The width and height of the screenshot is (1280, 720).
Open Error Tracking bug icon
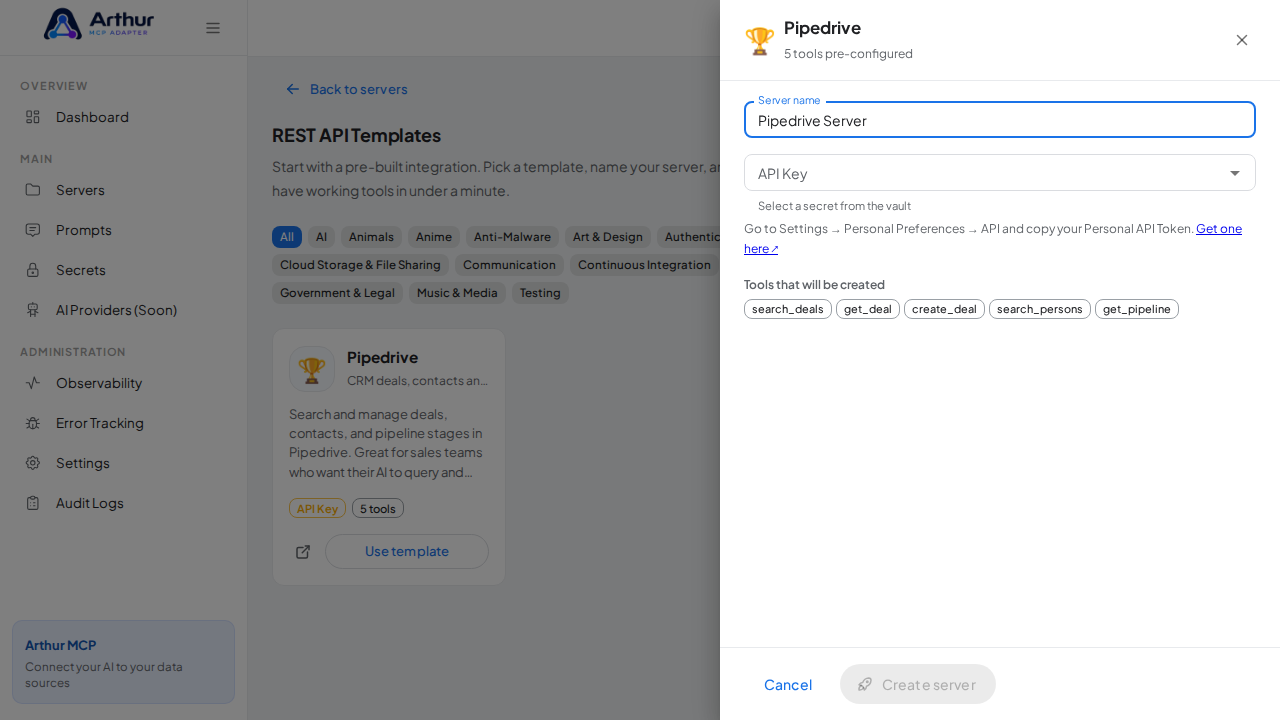coord(33,423)
